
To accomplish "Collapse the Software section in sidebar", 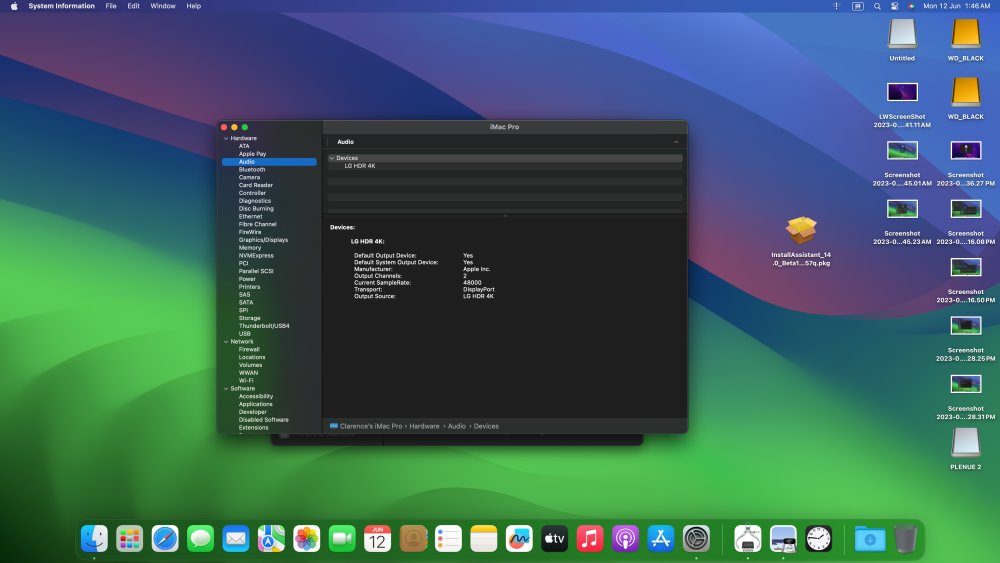I will click(226, 388).
